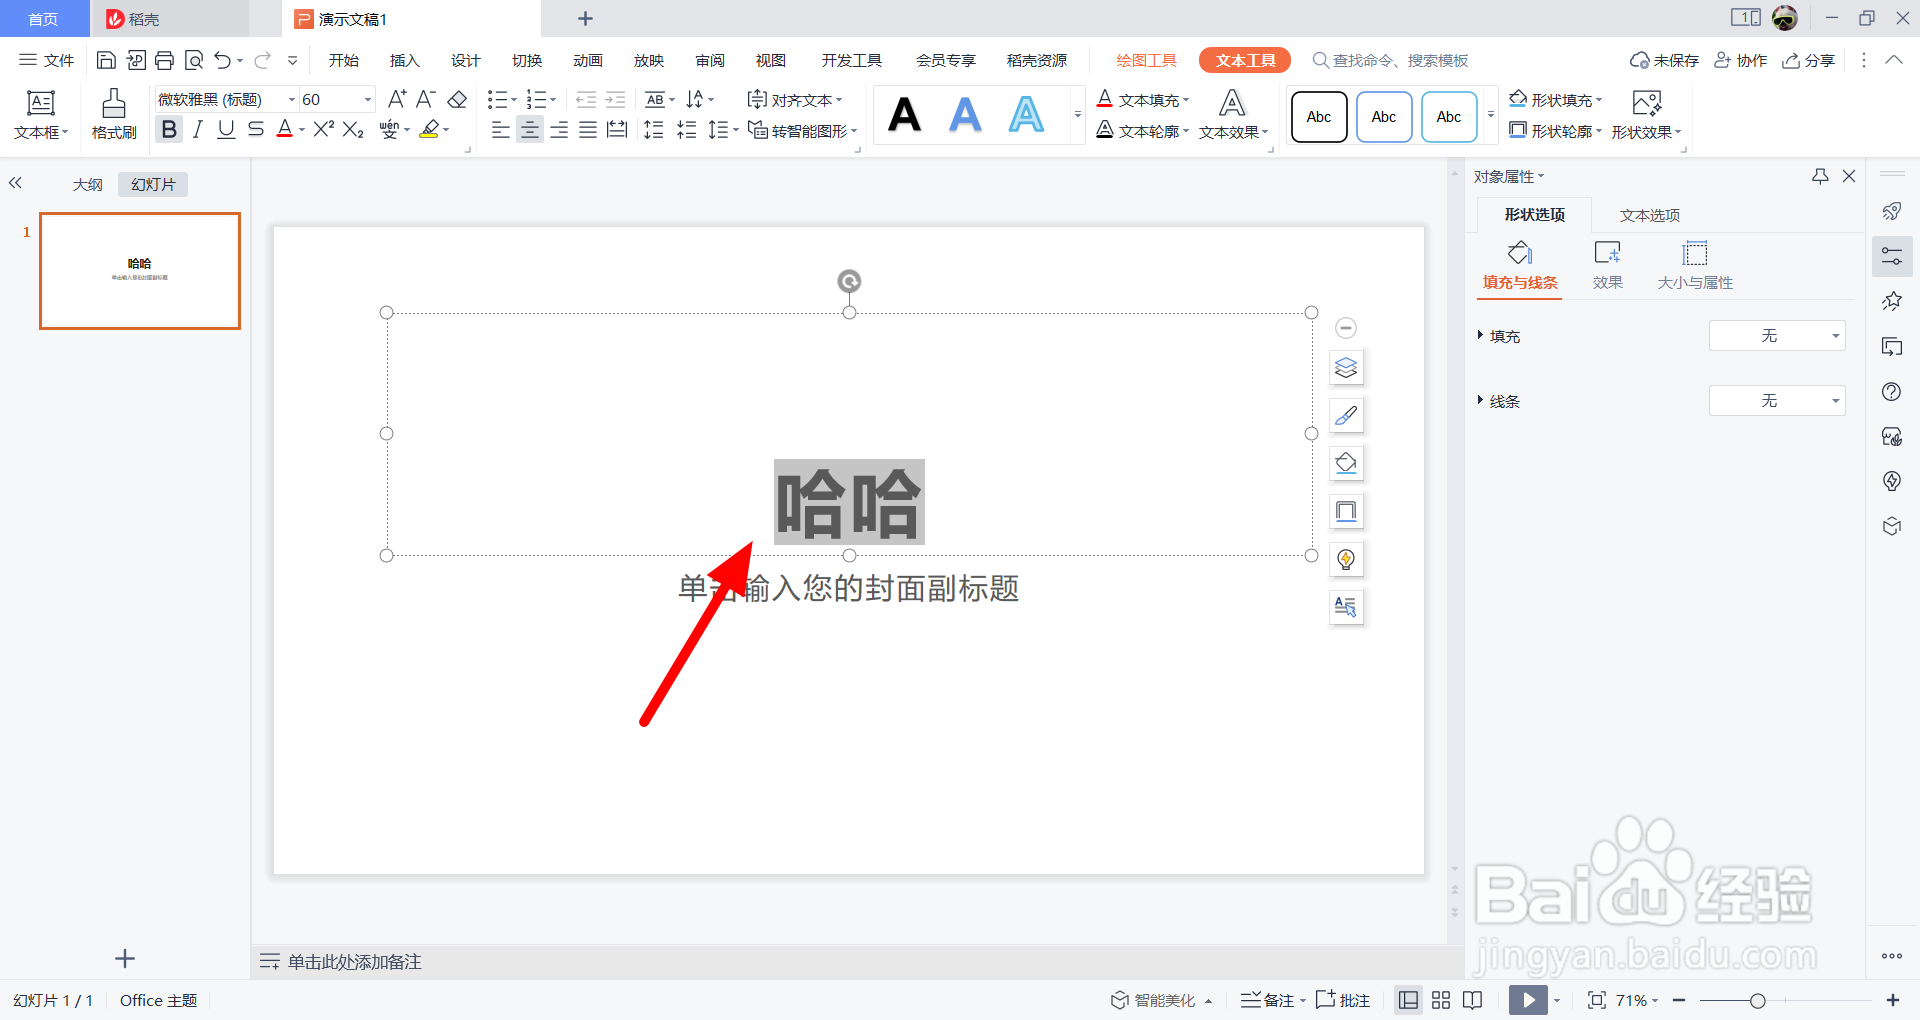This screenshot has height=1020, width=1920.
Task: Click the slide show play icon
Action: point(1527,1000)
